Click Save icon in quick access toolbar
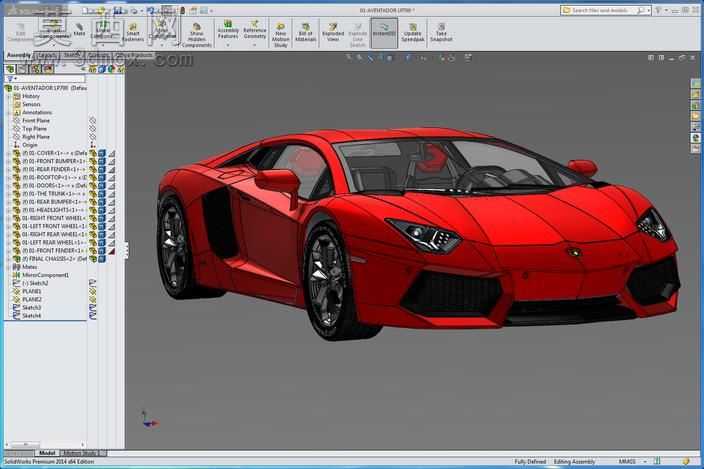Image resolution: width=704 pixels, height=469 pixels. tap(118, 10)
